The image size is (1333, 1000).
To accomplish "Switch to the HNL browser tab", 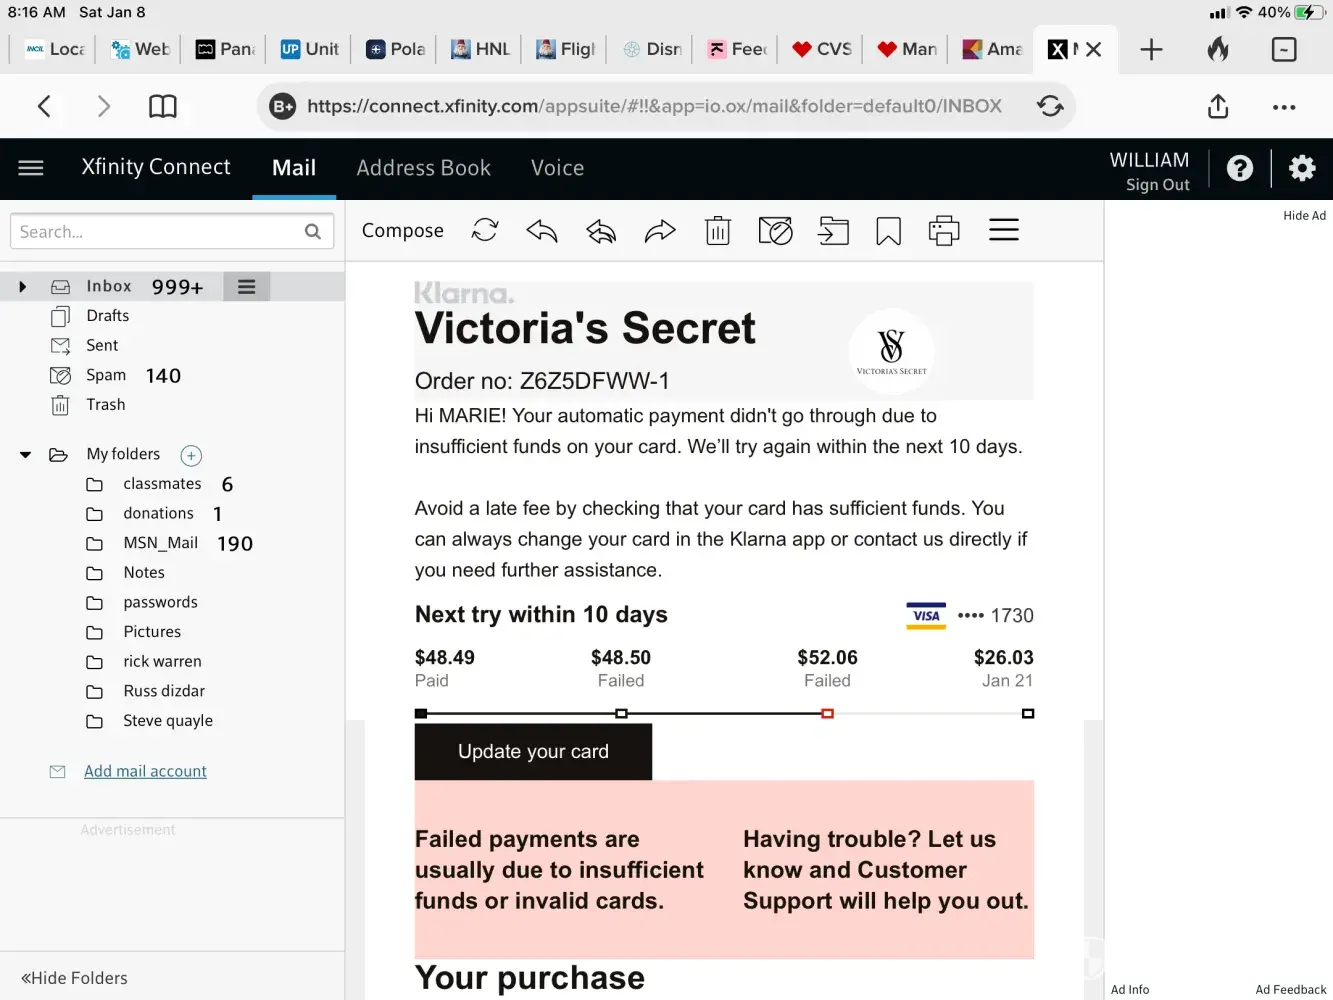I will pos(481,49).
